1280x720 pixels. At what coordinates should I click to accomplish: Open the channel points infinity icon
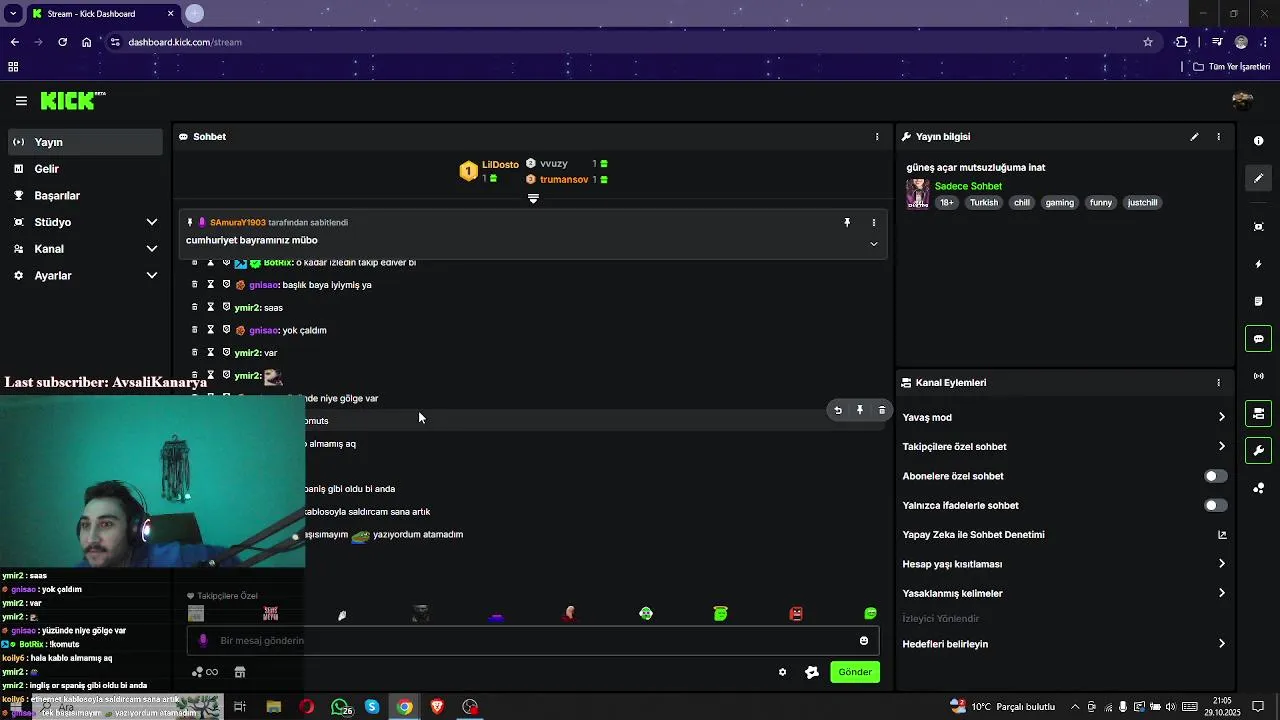[205, 672]
